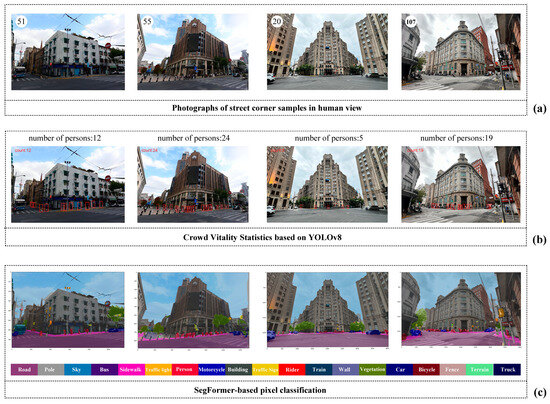The height and width of the screenshot is (404, 550).
Task: Open the YOLOv8 image with 24 persons
Action: coord(193,184)
